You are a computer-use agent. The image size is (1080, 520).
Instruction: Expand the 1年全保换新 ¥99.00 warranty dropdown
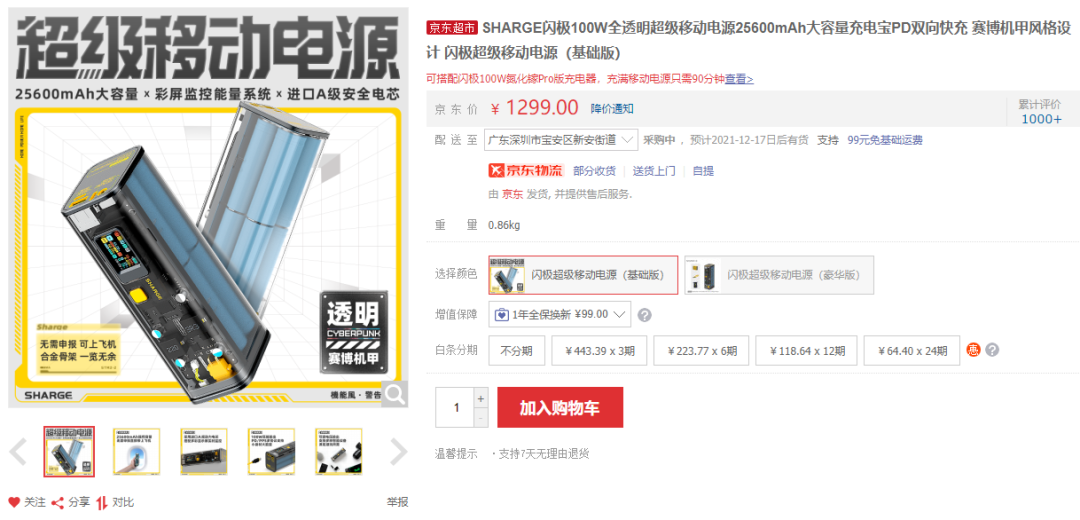point(559,314)
